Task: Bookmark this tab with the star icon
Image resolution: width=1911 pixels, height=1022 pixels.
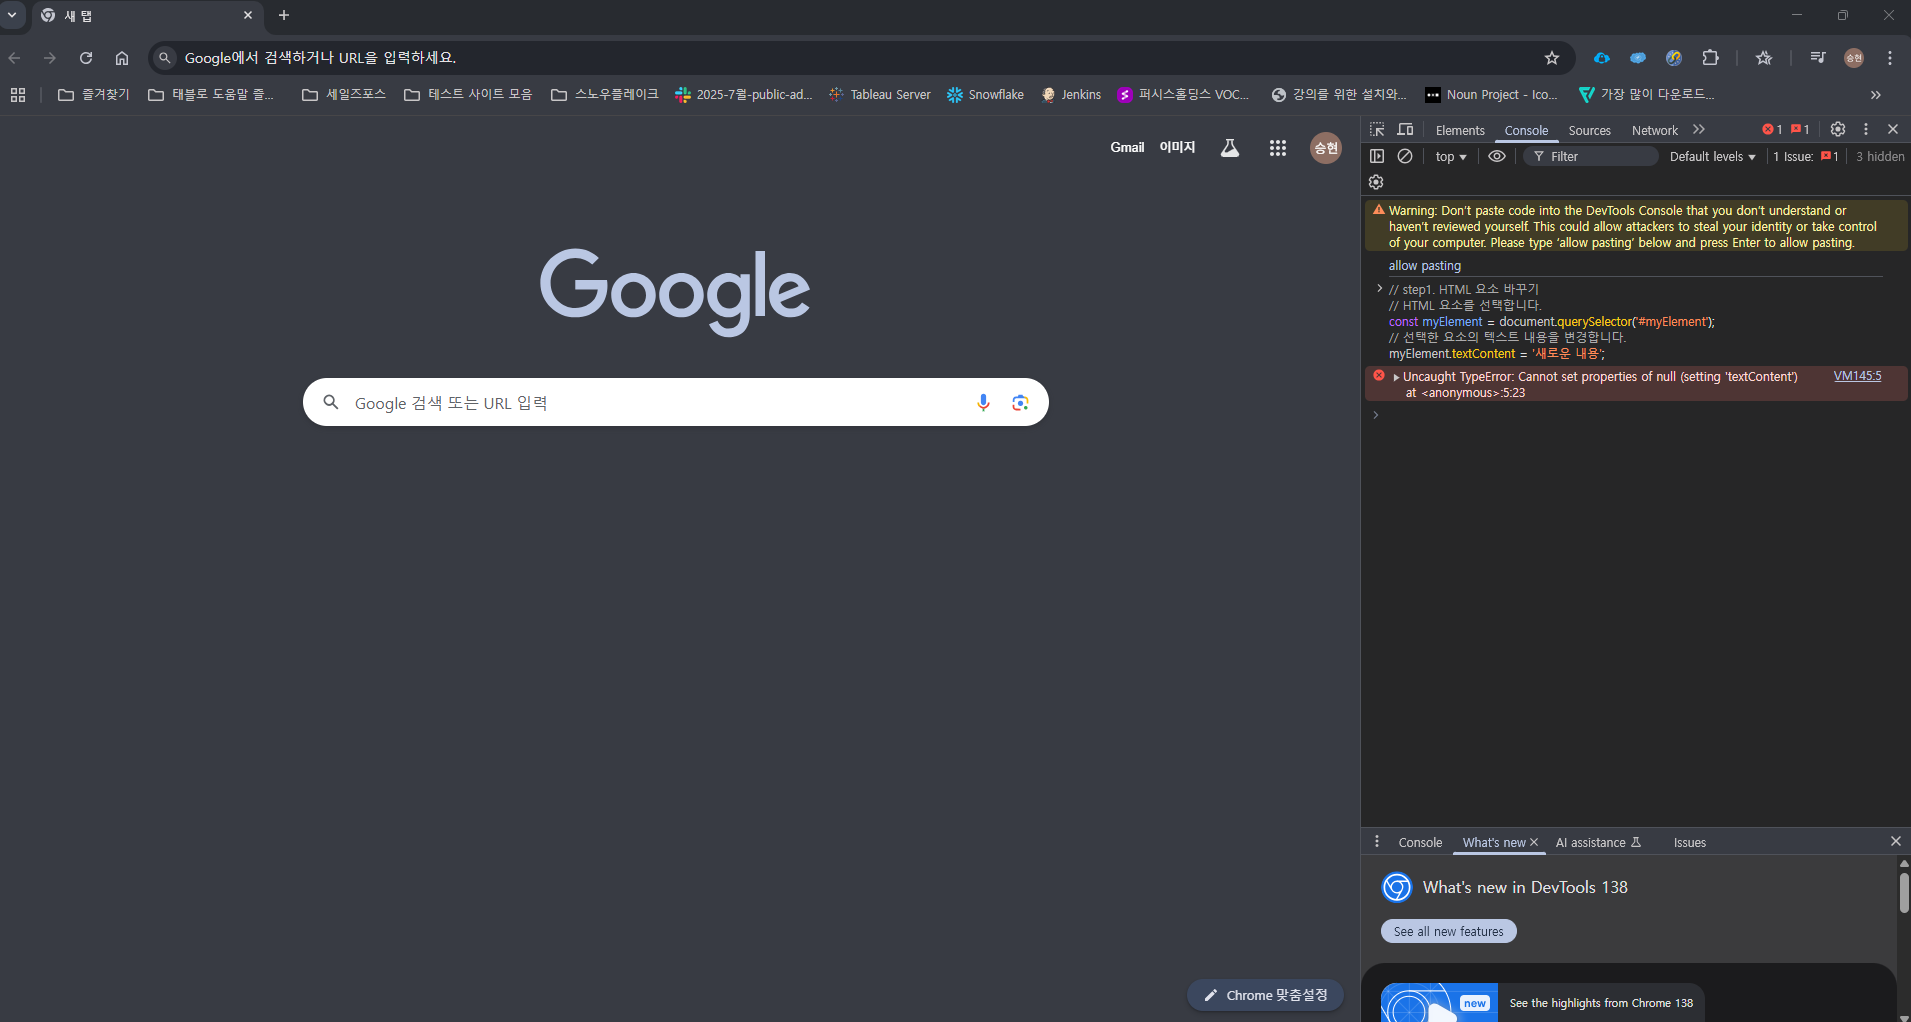Action: click(x=1552, y=58)
